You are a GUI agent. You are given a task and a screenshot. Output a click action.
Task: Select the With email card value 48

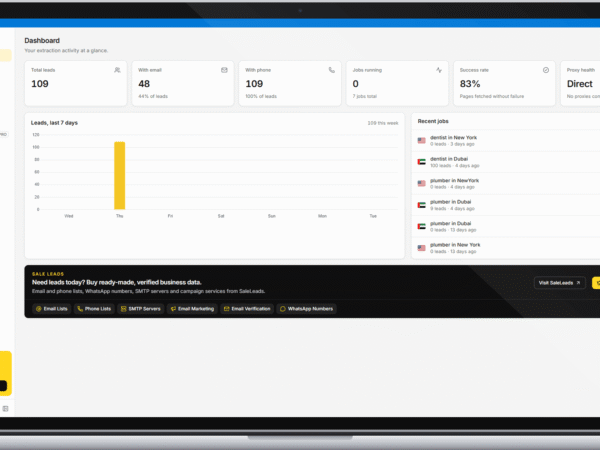click(x=144, y=84)
